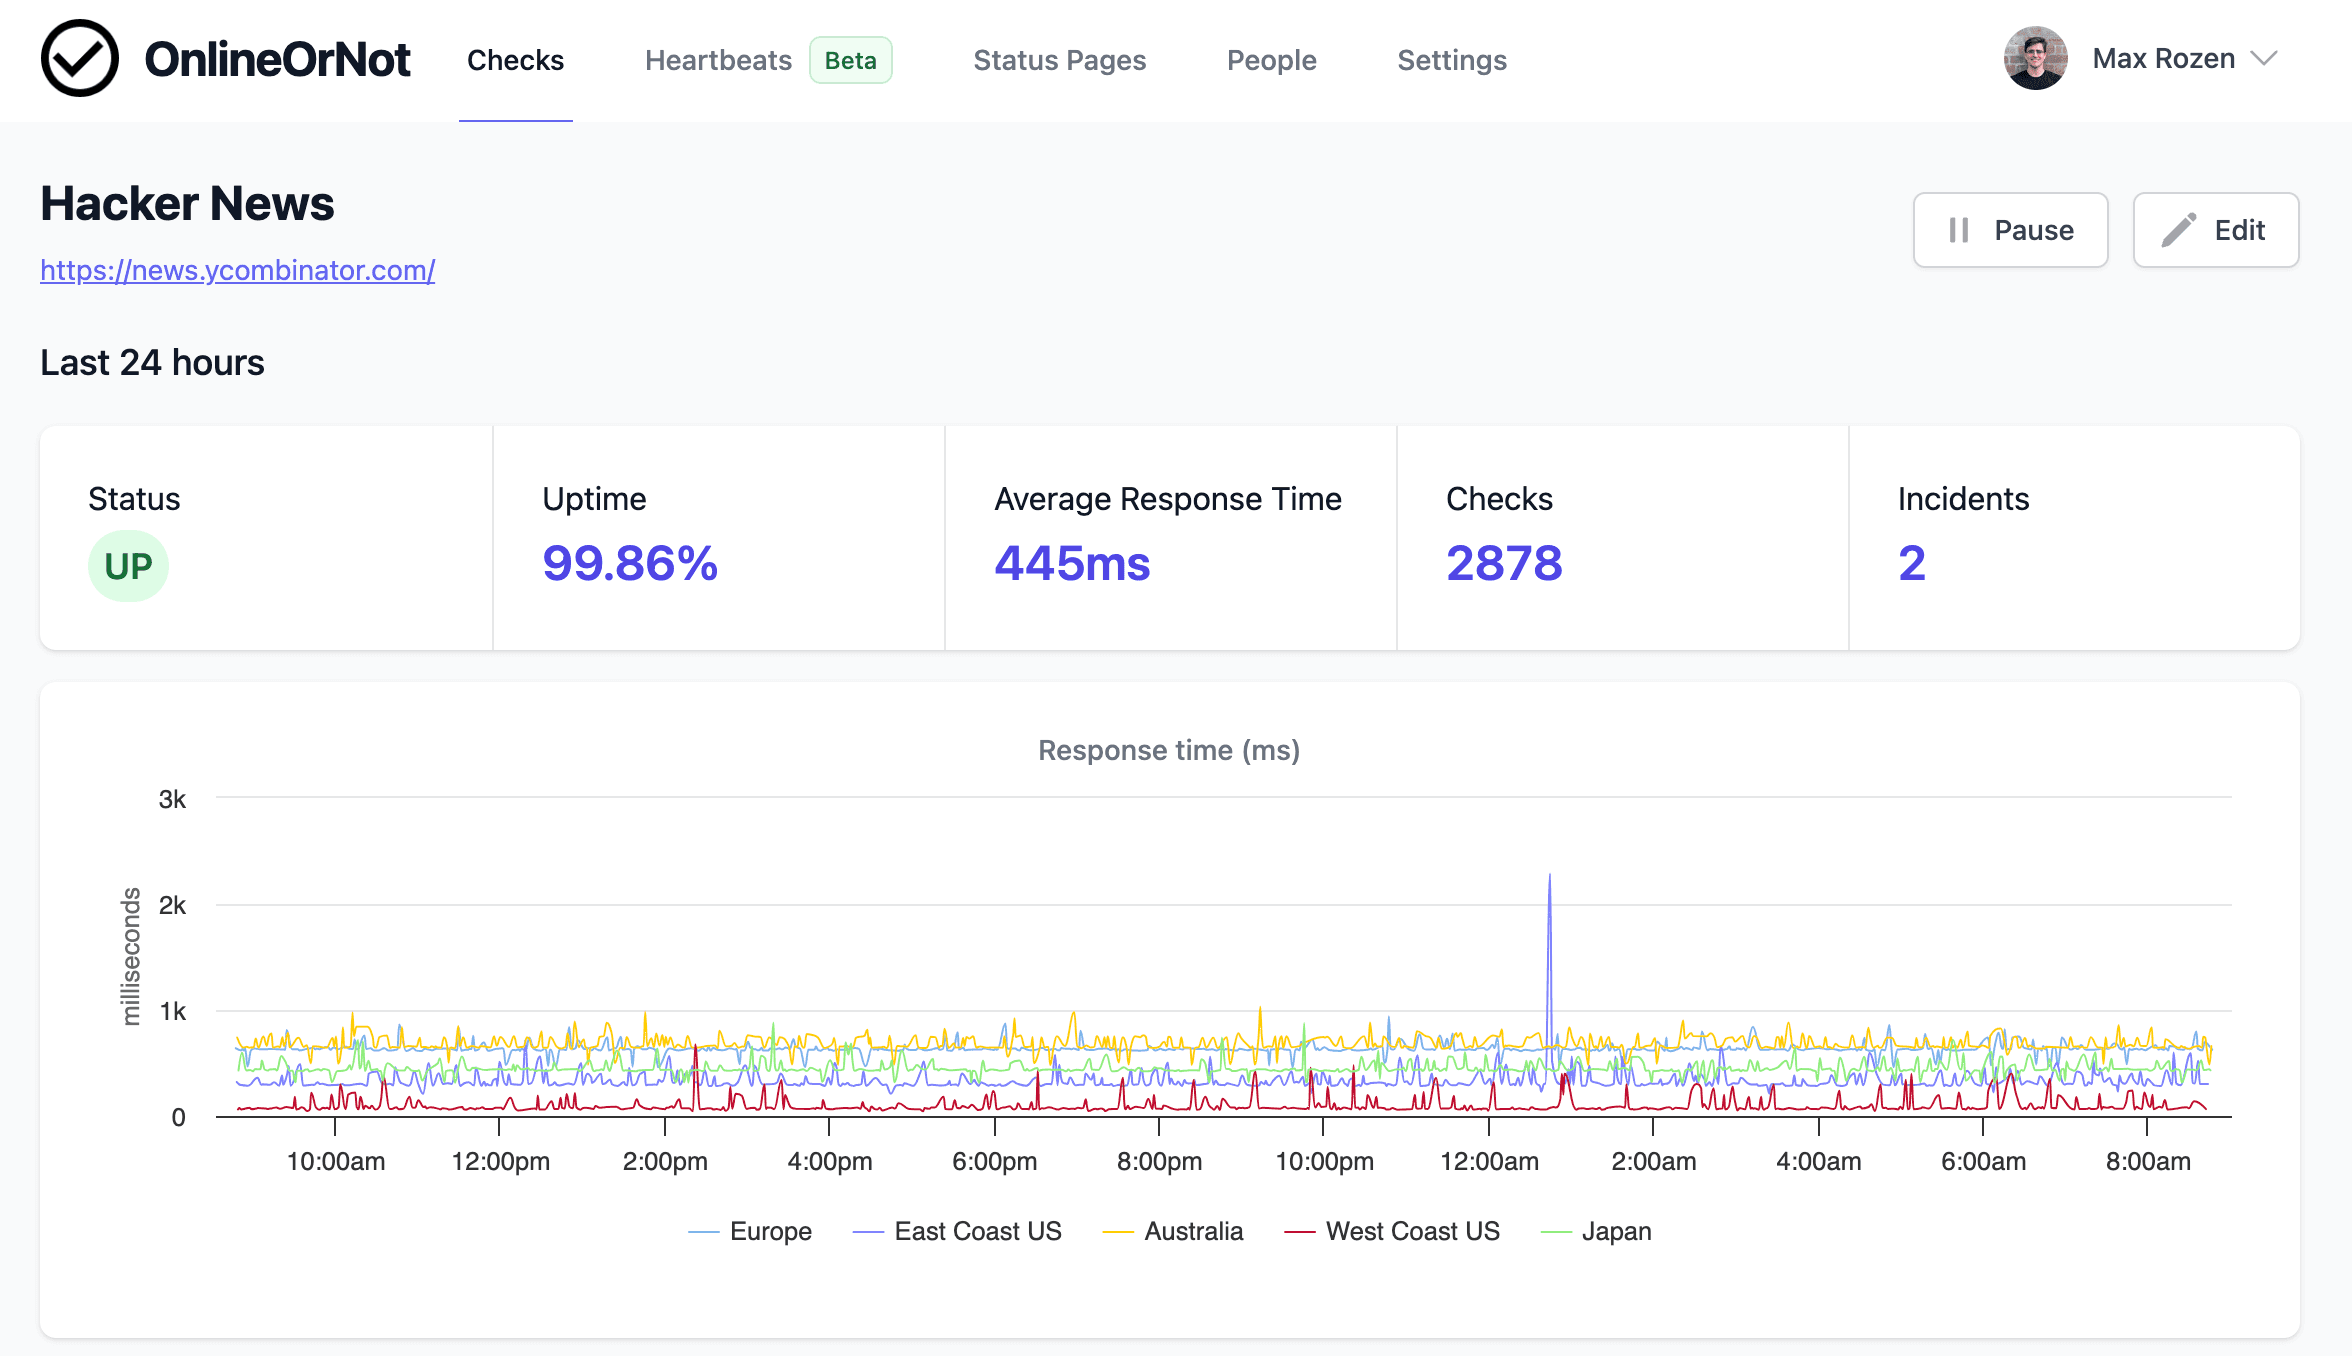
Task: Open the Checks tab
Action: tap(515, 60)
